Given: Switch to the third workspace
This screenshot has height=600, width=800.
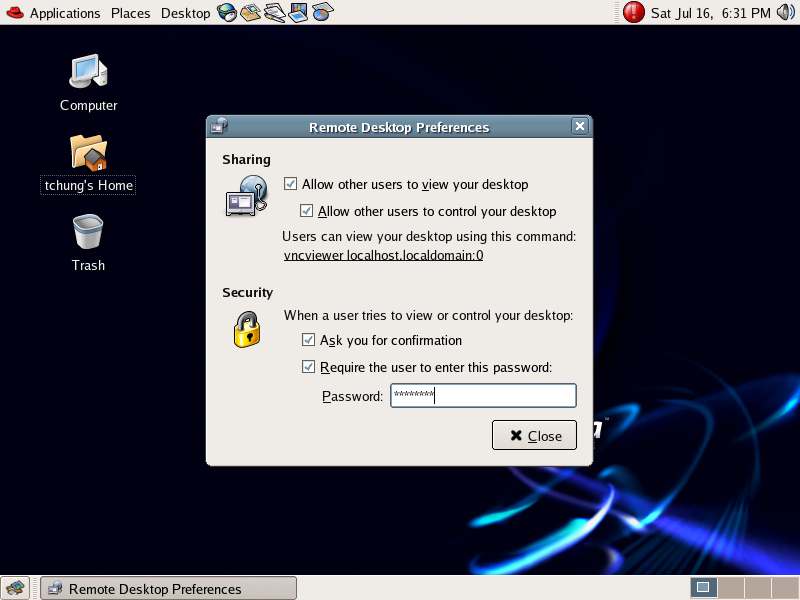Looking at the screenshot, I should [x=758, y=588].
